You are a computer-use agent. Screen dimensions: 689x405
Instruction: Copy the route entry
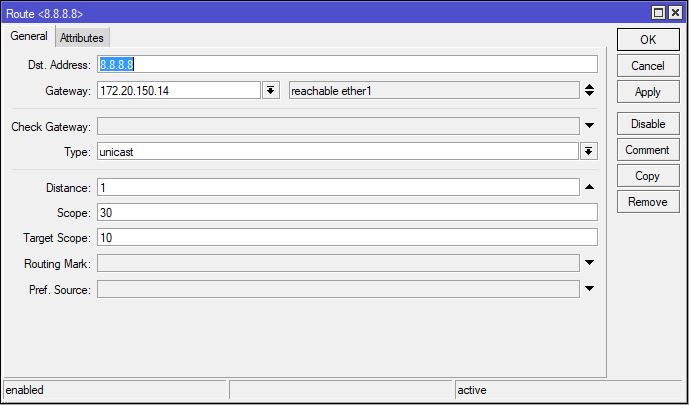click(647, 176)
